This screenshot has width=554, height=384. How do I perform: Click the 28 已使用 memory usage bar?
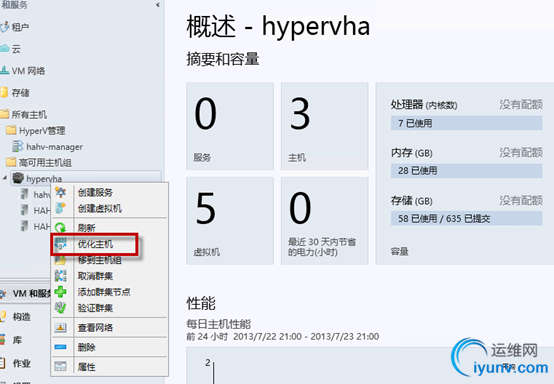coord(466,171)
